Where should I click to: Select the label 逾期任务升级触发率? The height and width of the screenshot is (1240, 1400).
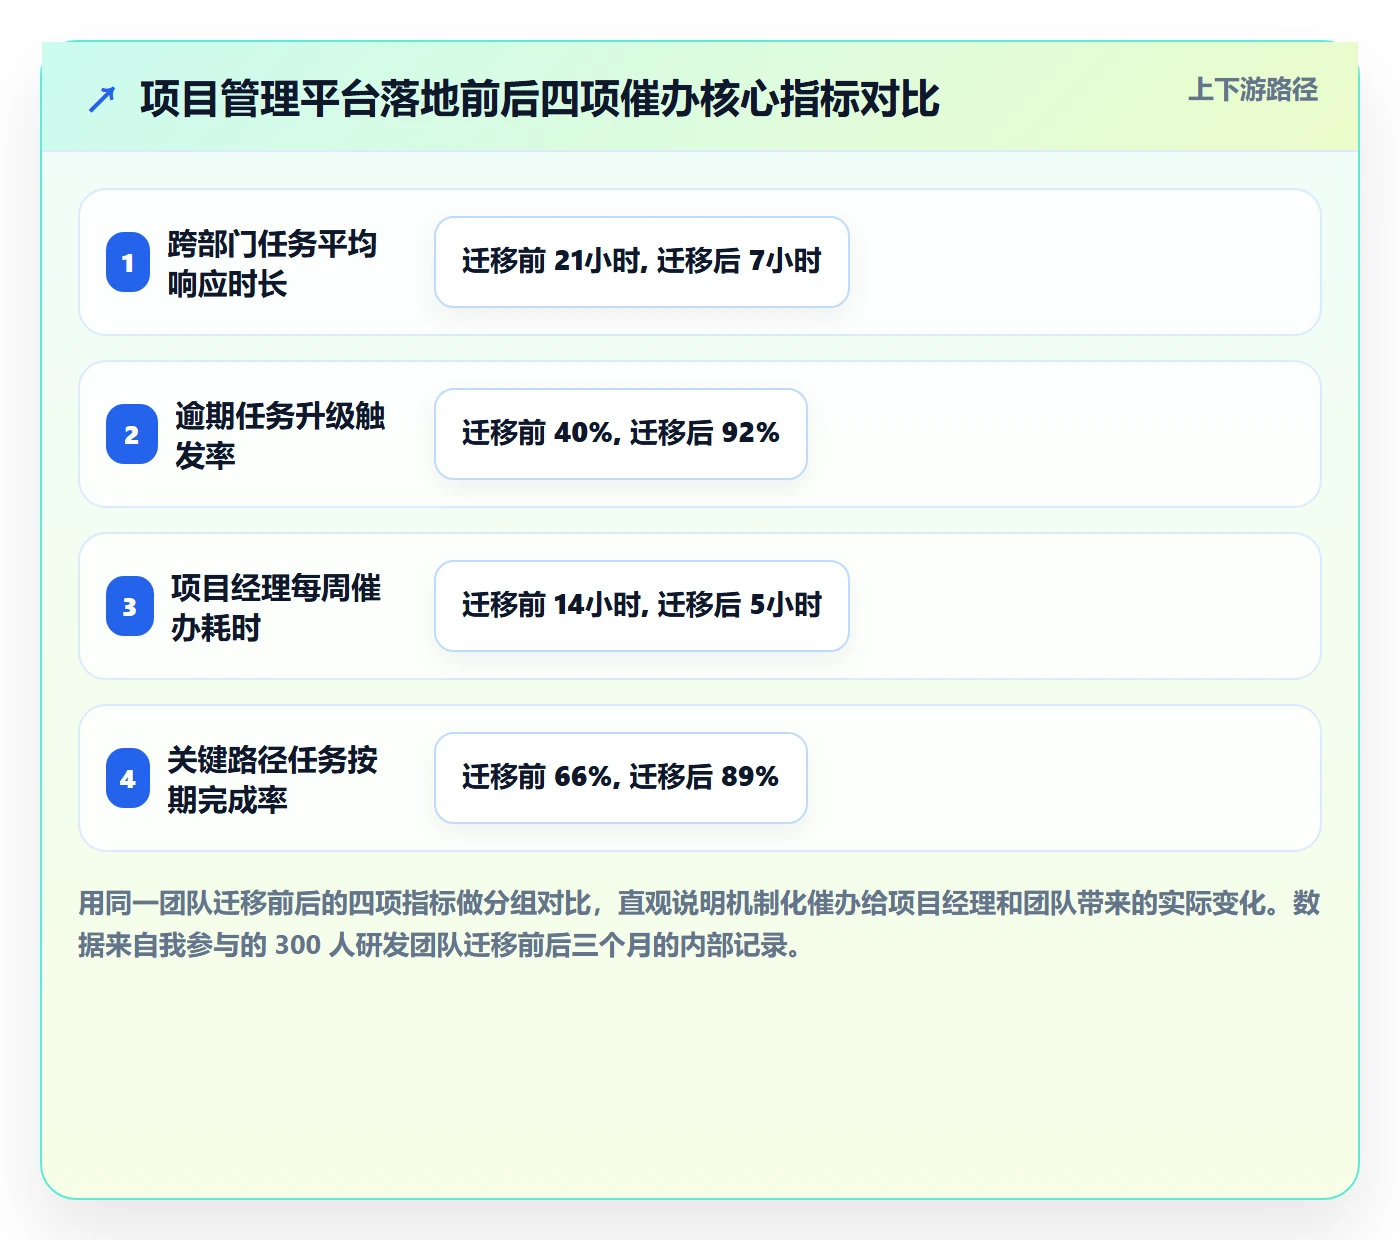(x=280, y=435)
